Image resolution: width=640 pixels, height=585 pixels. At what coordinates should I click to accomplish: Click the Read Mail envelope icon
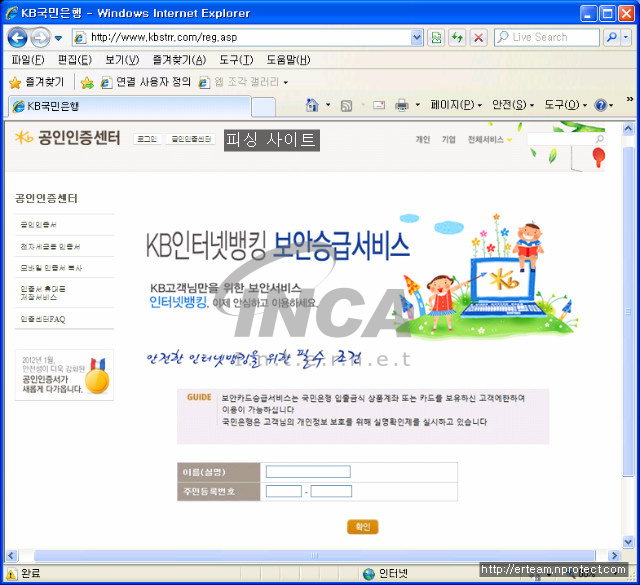[379, 105]
